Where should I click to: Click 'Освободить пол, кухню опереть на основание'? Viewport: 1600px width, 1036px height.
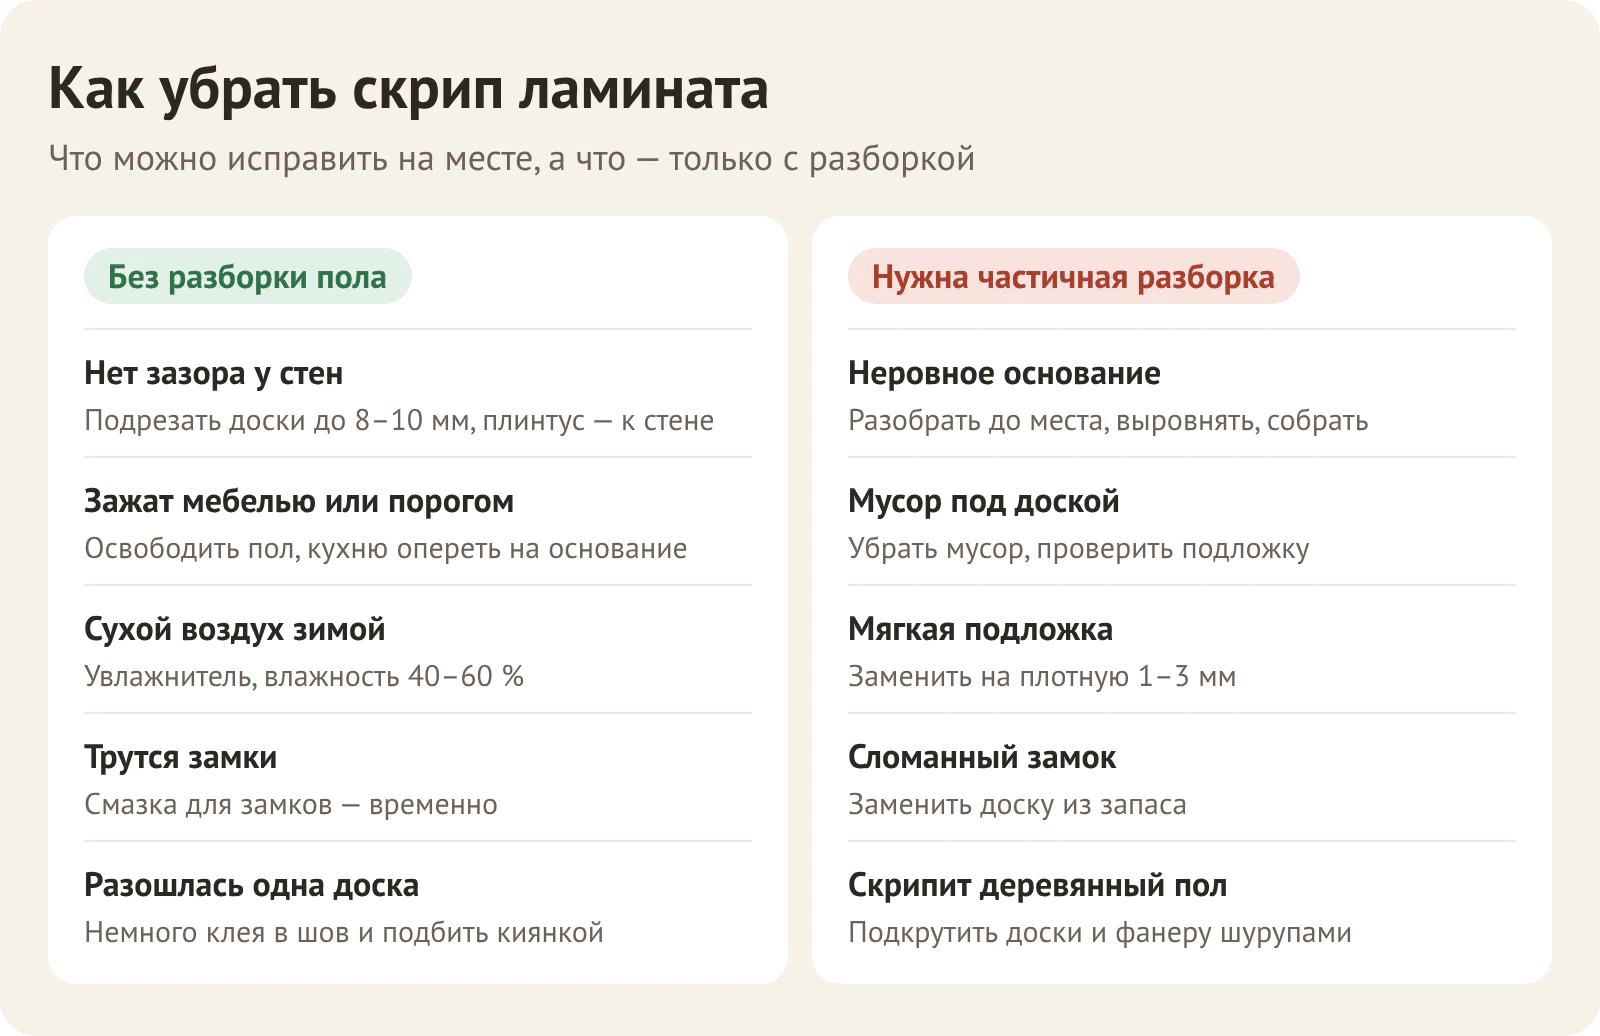(x=386, y=548)
